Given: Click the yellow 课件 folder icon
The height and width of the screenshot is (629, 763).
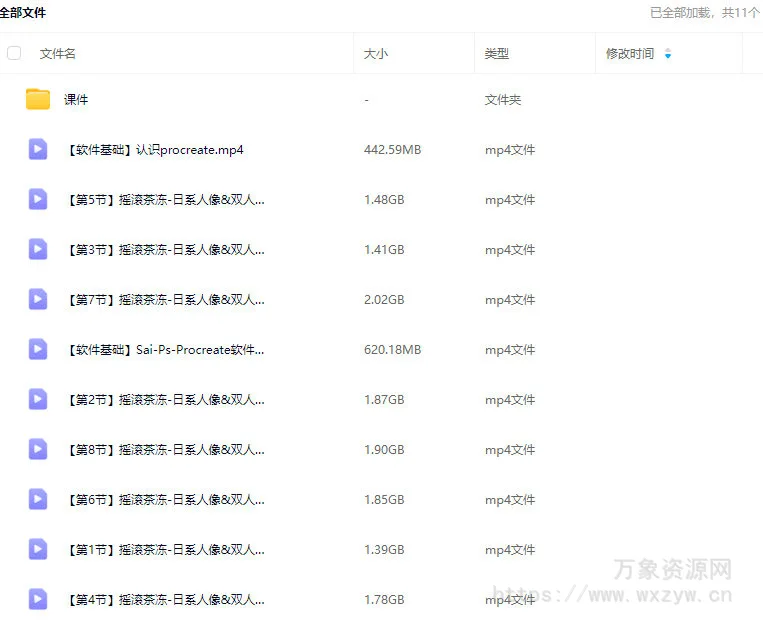Looking at the screenshot, I should [38, 99].
